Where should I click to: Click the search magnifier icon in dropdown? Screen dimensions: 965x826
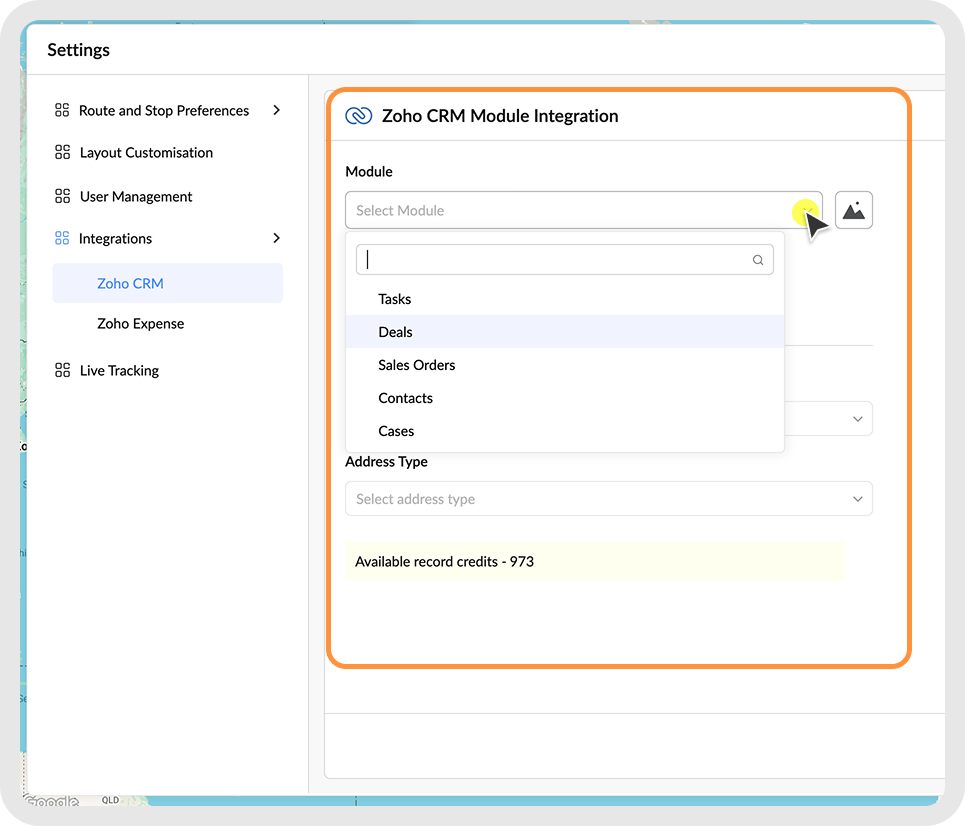[758, 260]
